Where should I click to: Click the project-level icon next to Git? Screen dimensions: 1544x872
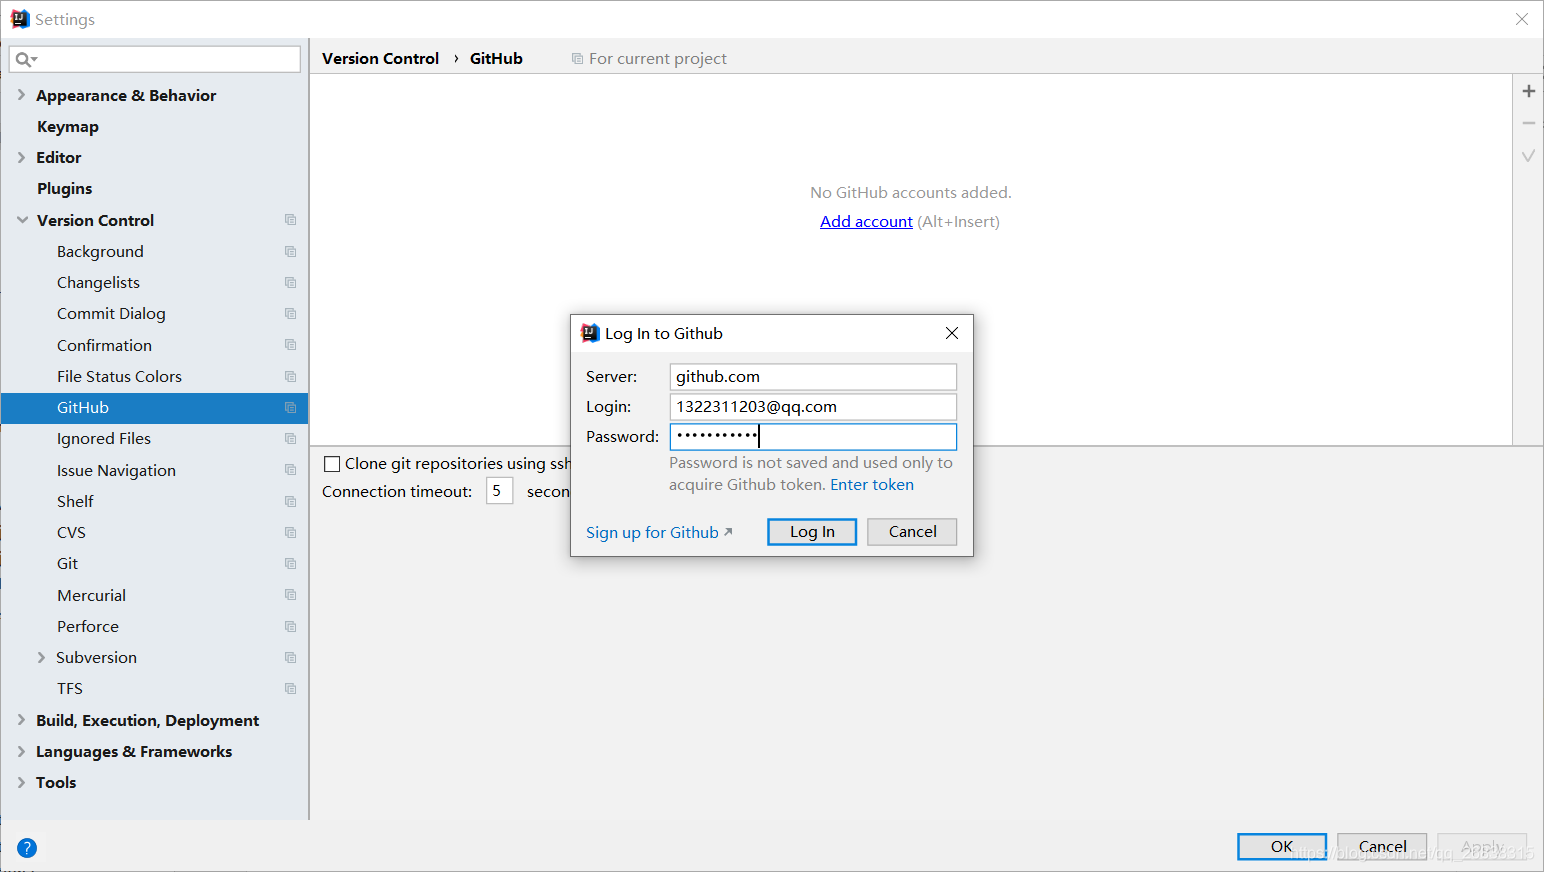(x=290, y=563)
